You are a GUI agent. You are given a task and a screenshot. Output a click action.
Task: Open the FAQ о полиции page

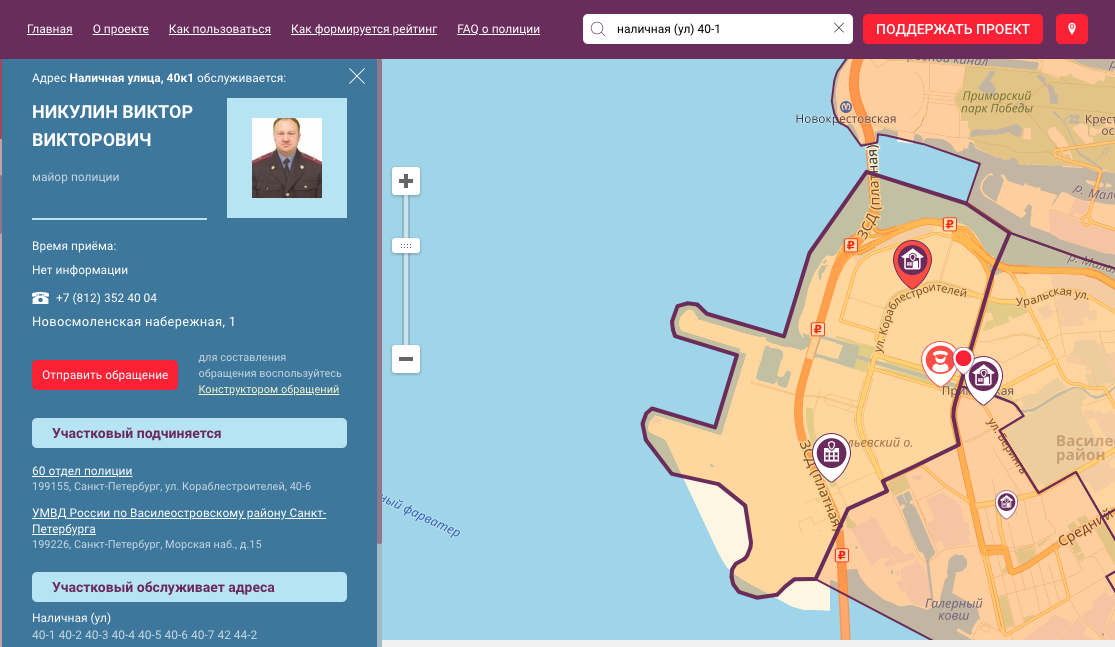498,29
